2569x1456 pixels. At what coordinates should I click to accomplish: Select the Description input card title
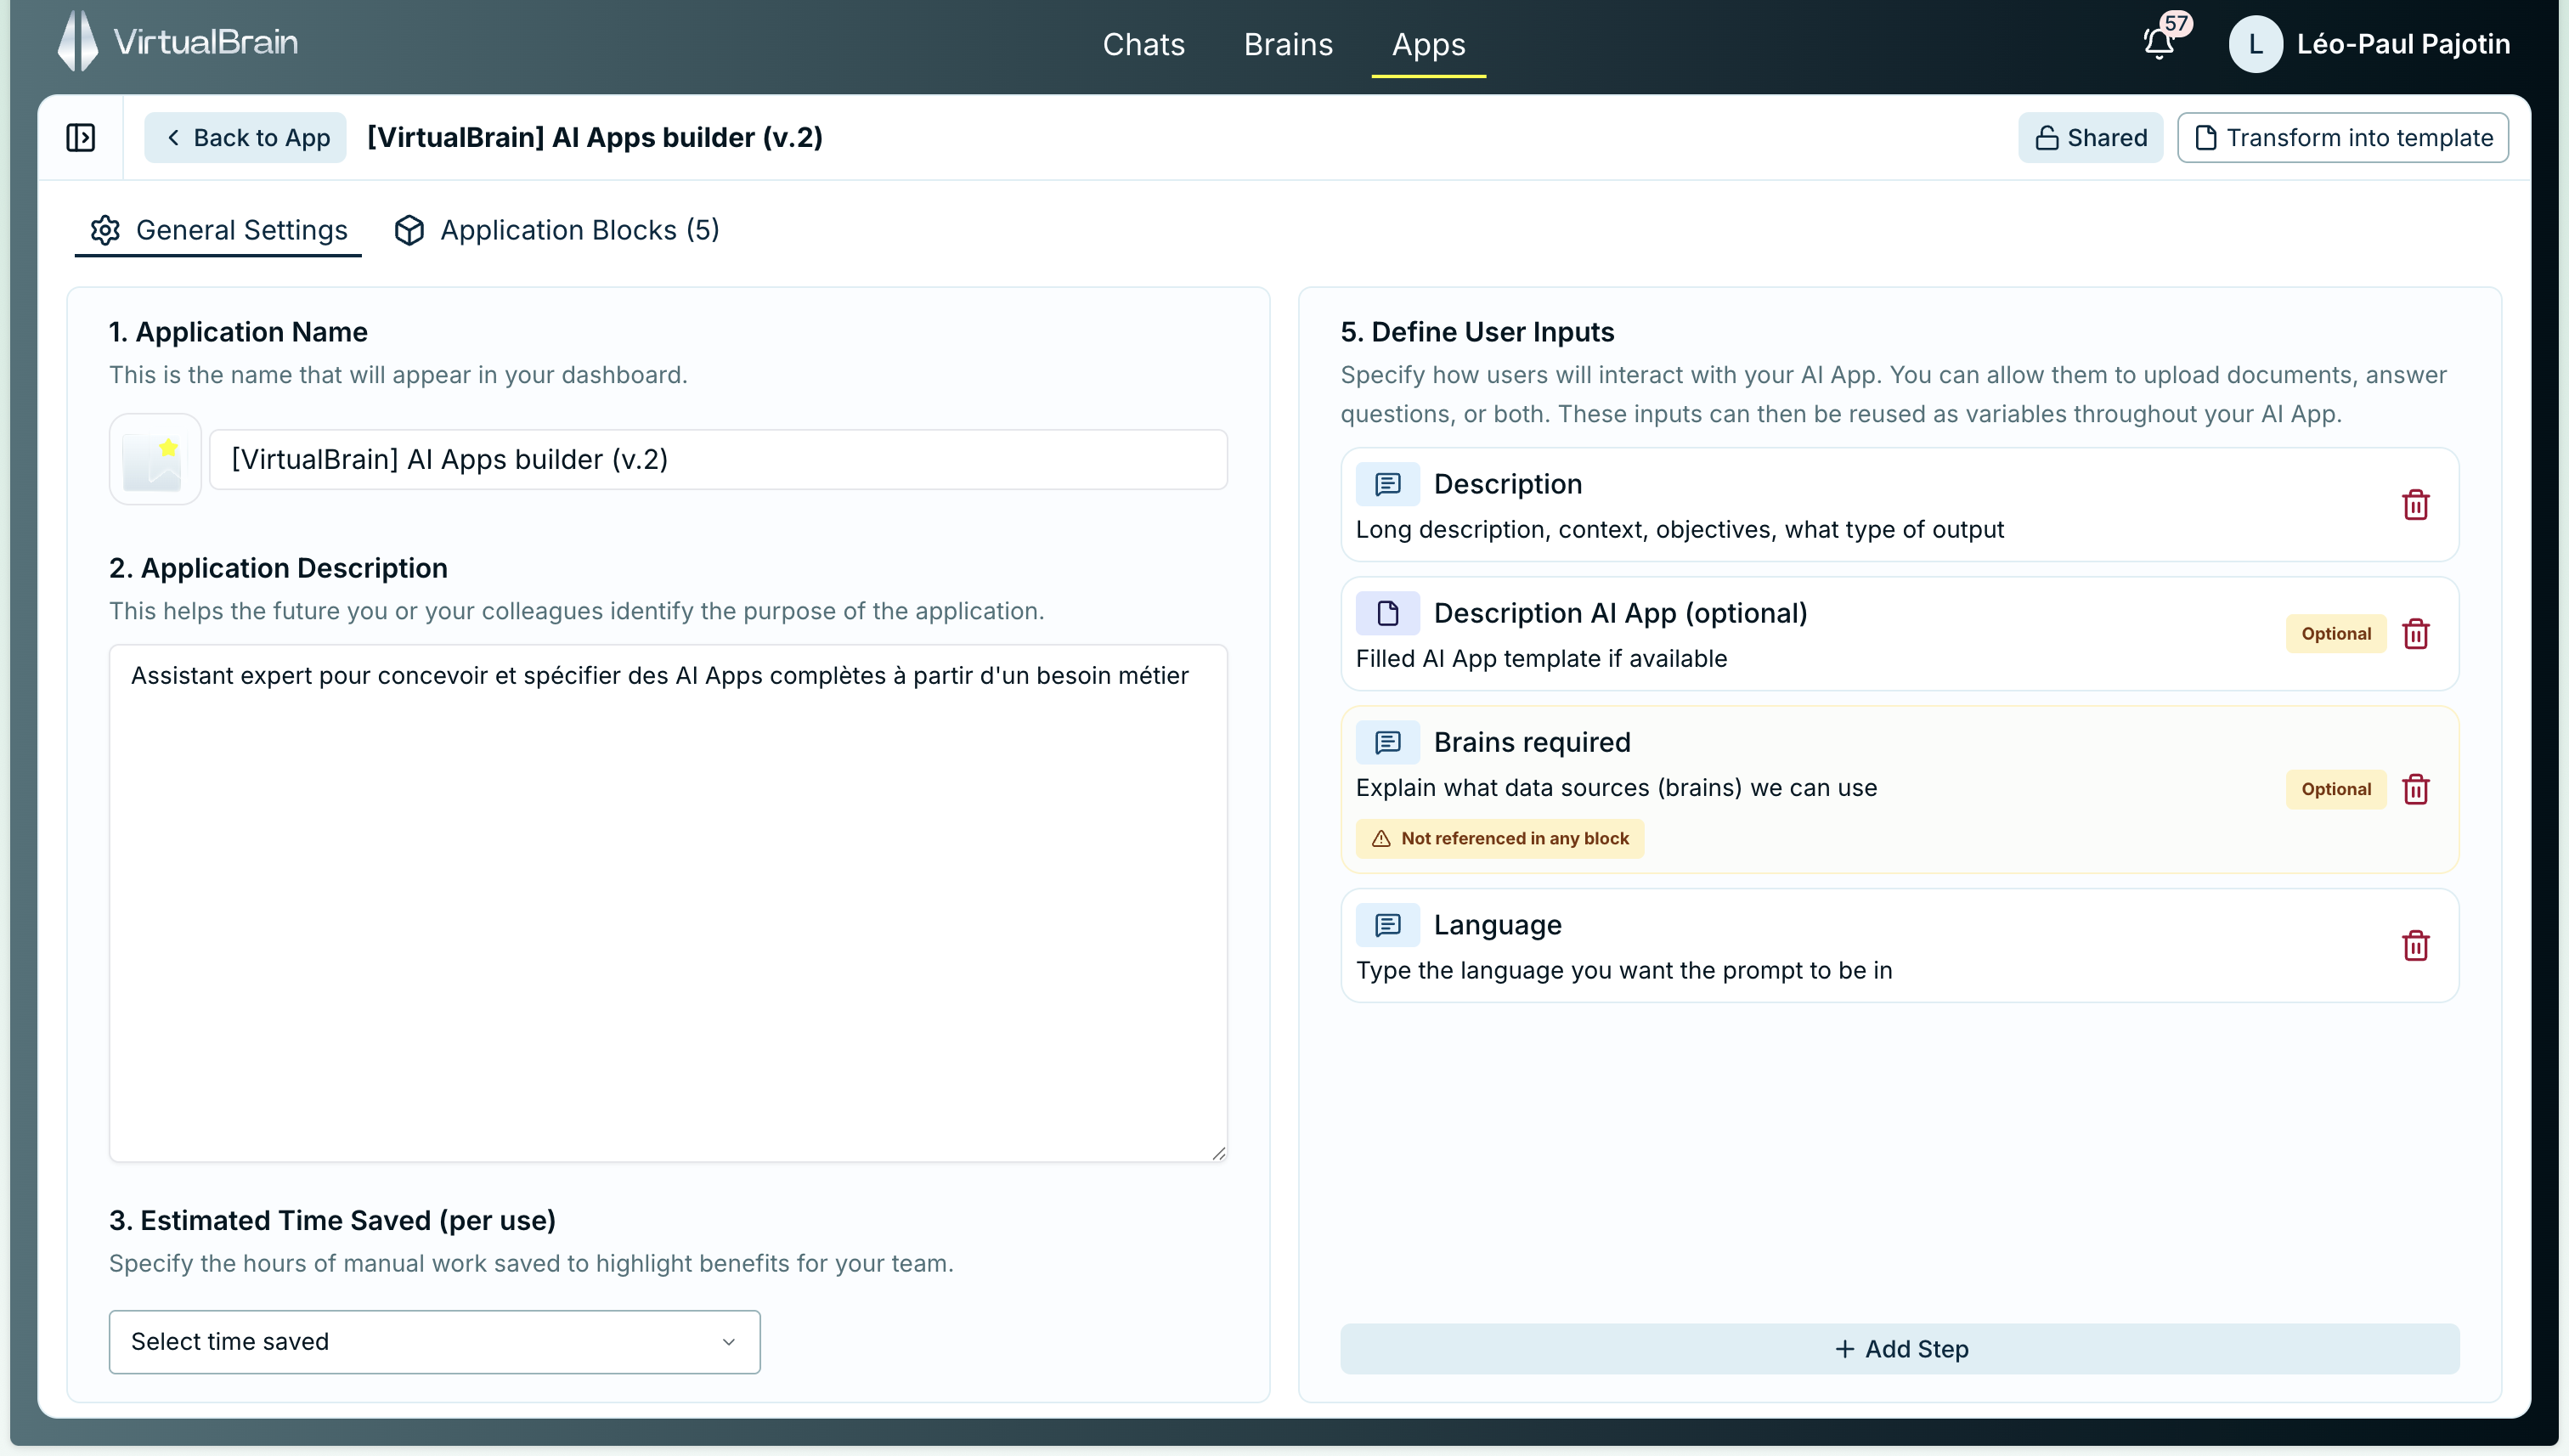(1507, 484)
